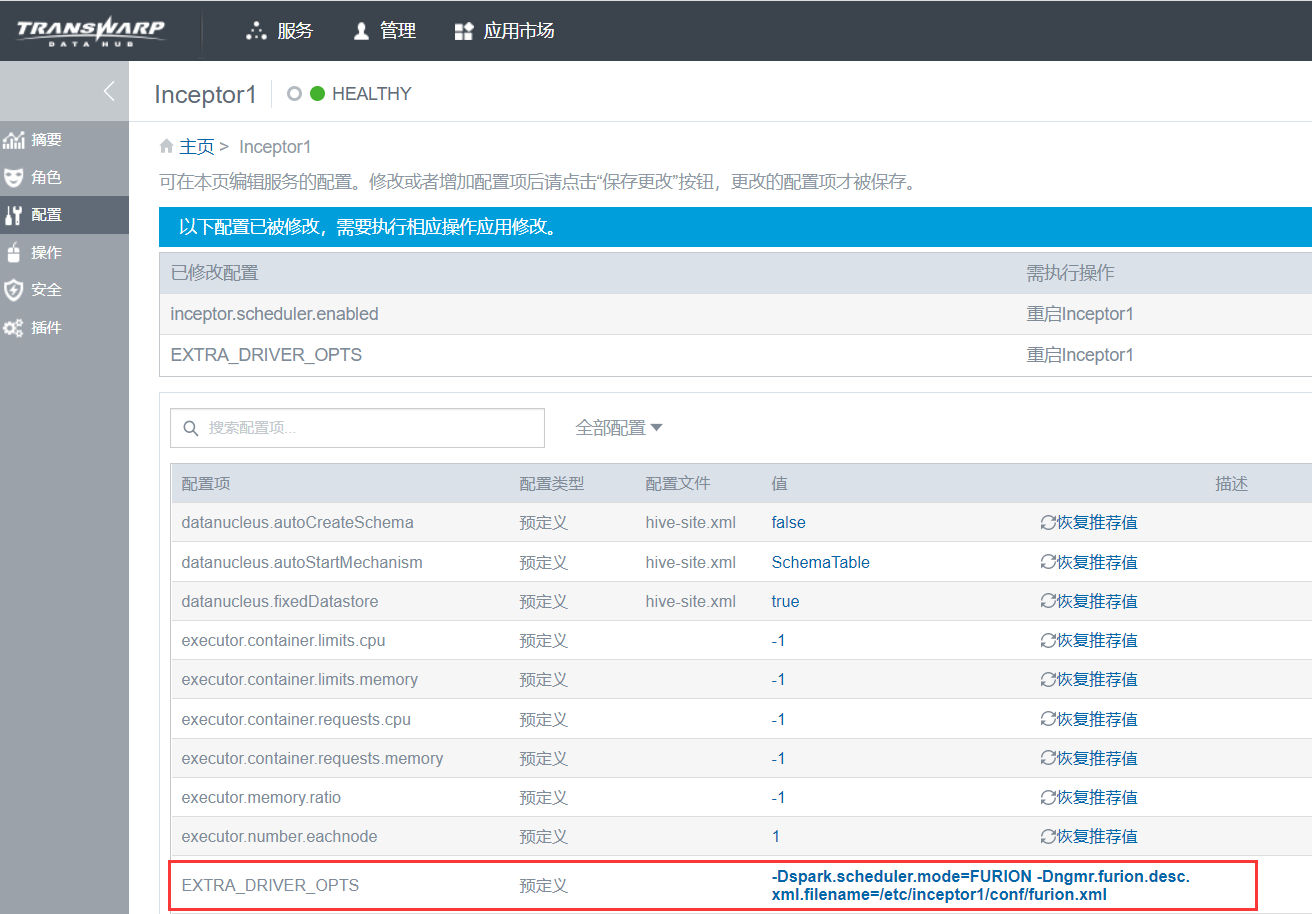Click the executor.container.requests.memory row name
Viewport: 1312px width, 914px height.
click(312, 758)
